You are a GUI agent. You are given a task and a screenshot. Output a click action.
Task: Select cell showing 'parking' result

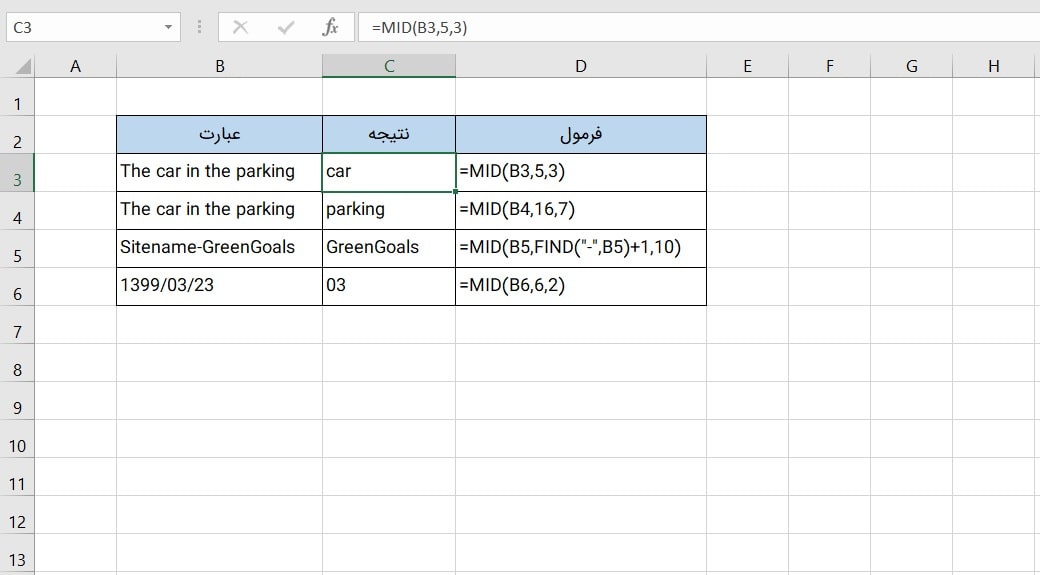click(388, 209)
